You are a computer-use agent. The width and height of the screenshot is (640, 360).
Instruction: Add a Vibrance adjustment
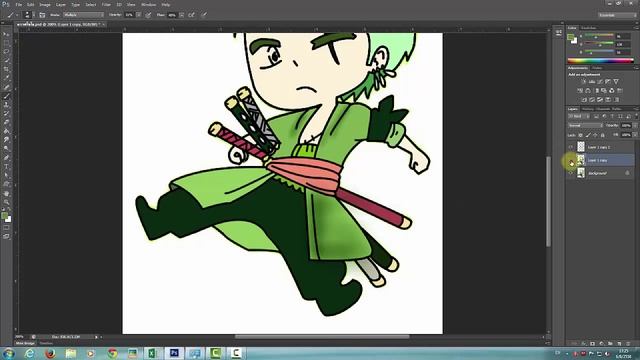[616, 82]
